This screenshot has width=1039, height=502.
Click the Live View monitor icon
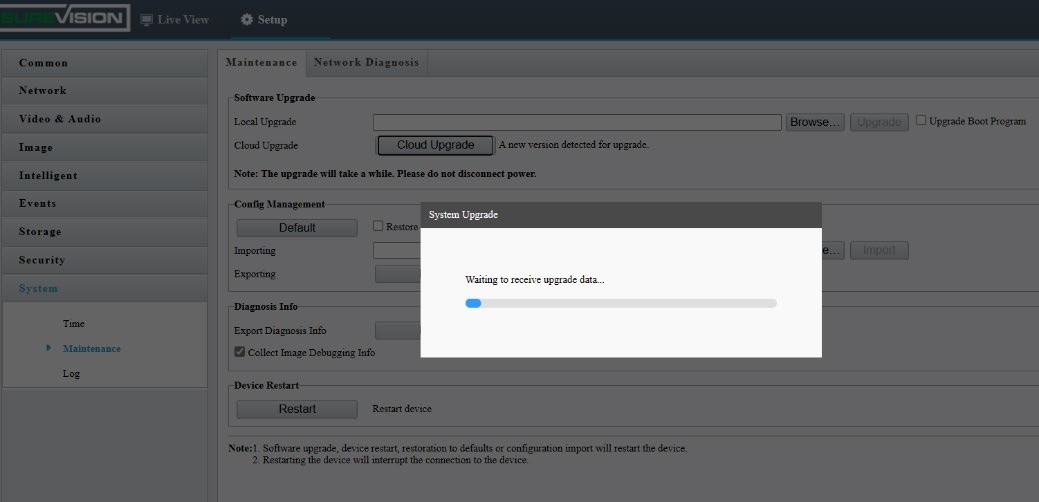click(146, 20)
